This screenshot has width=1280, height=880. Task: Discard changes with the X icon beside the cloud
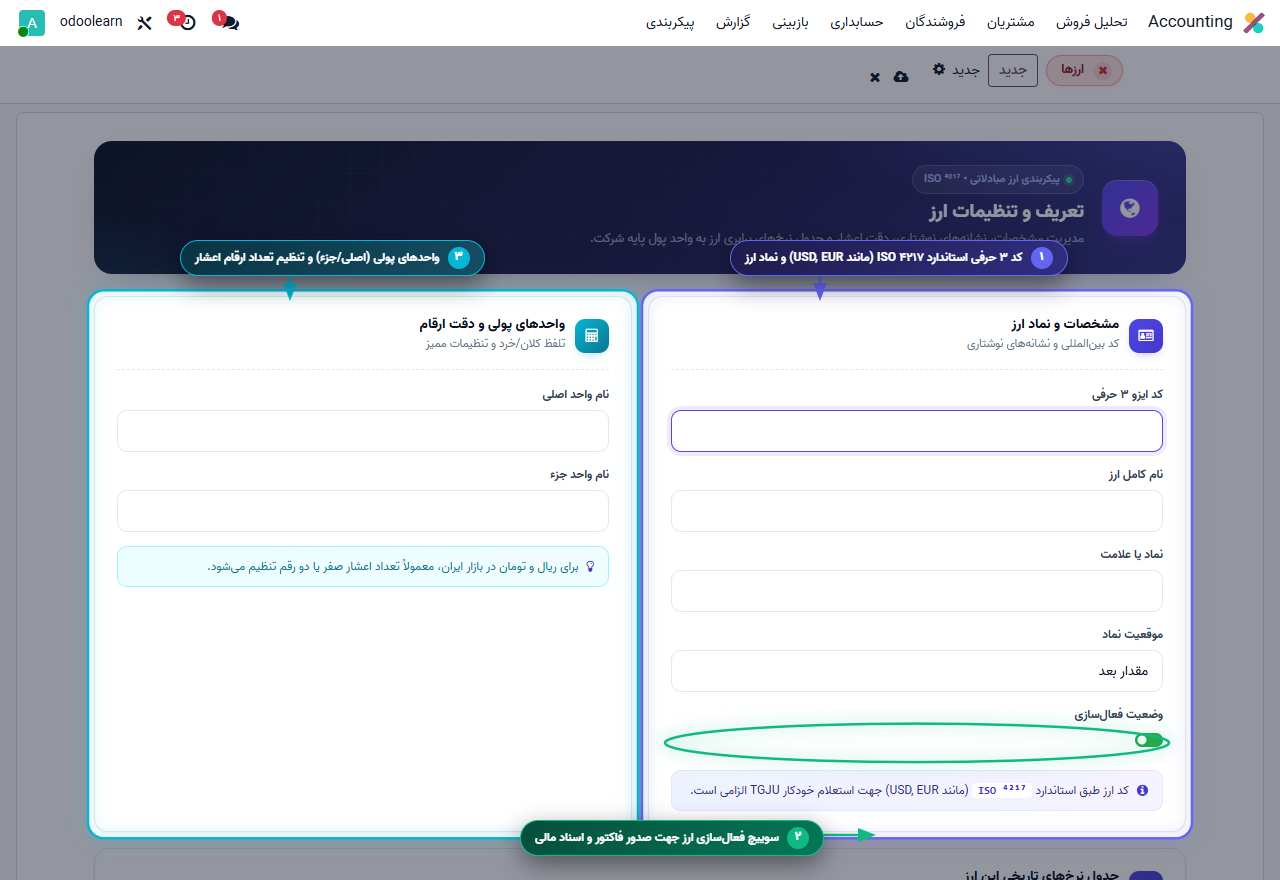[875, 77]
